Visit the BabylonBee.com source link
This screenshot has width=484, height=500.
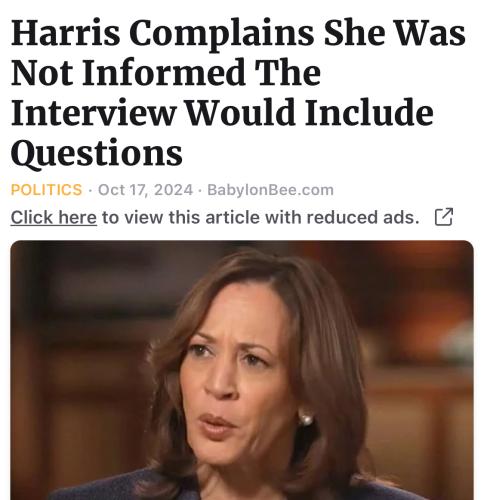pos(270,190)
